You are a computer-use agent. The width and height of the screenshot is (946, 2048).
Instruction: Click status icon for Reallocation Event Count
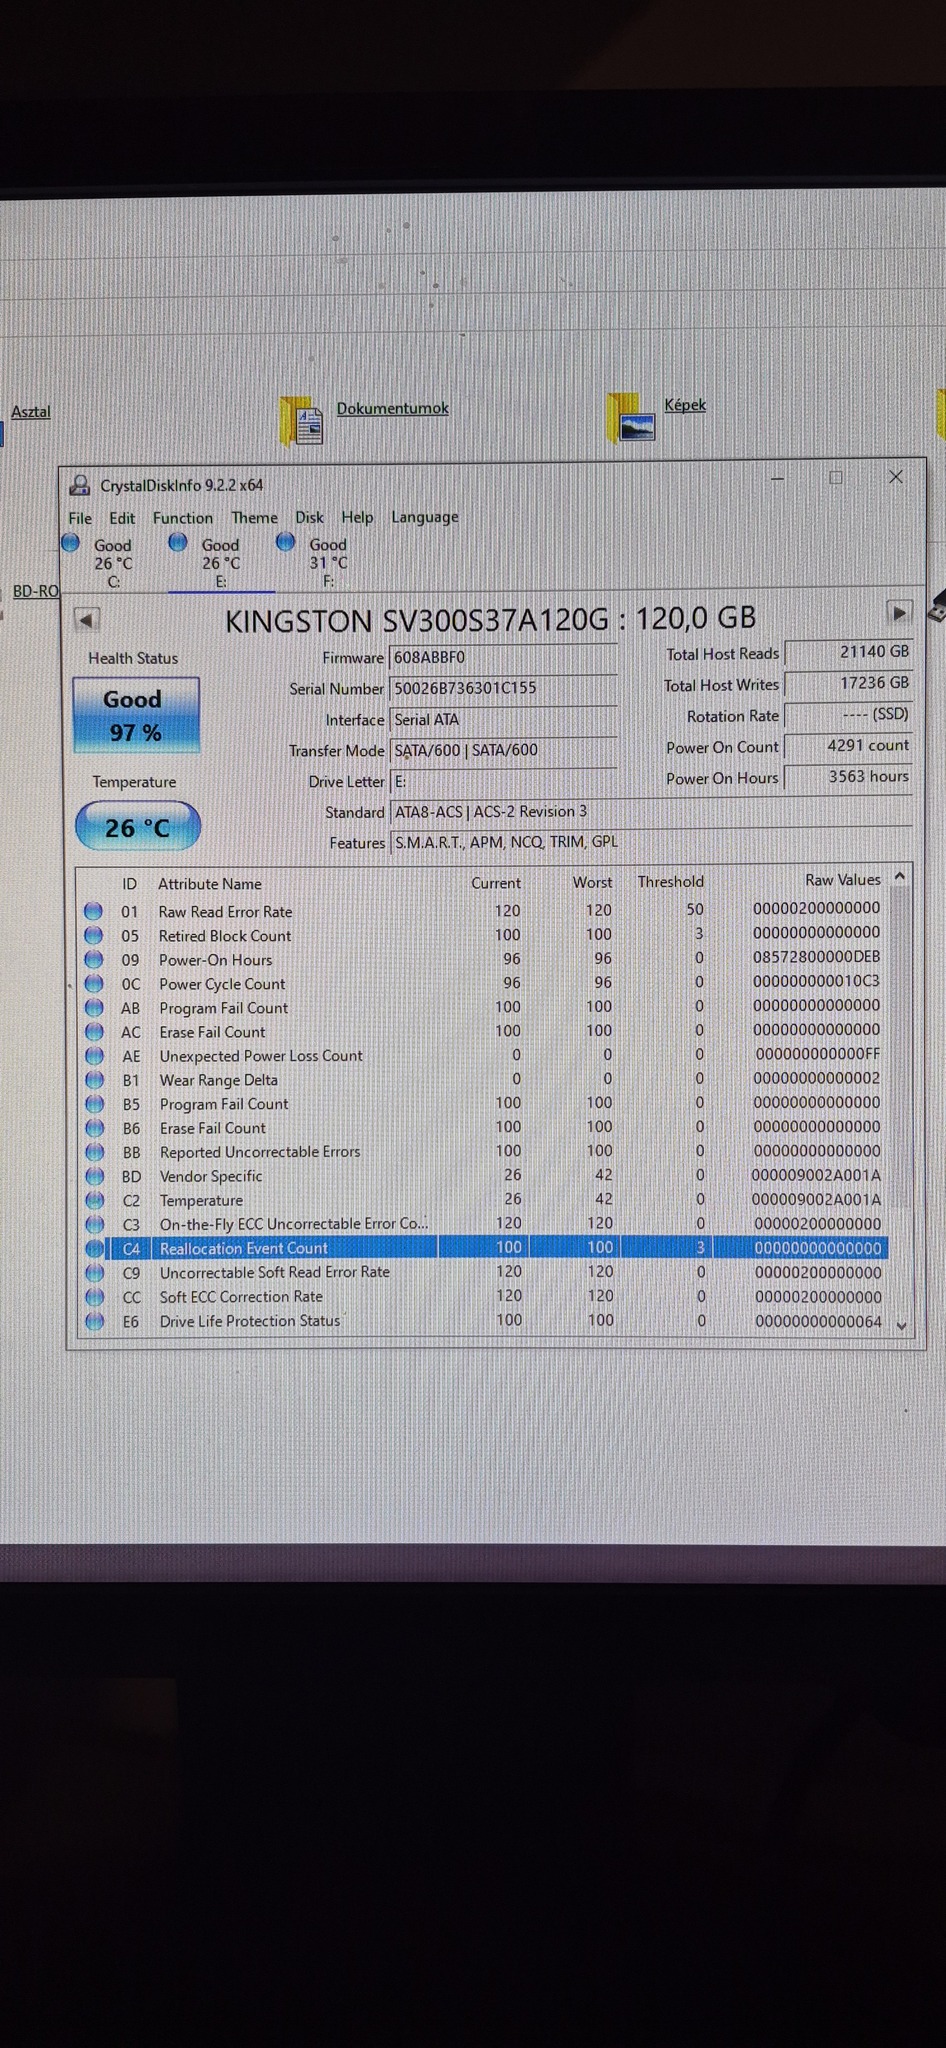94,1248
